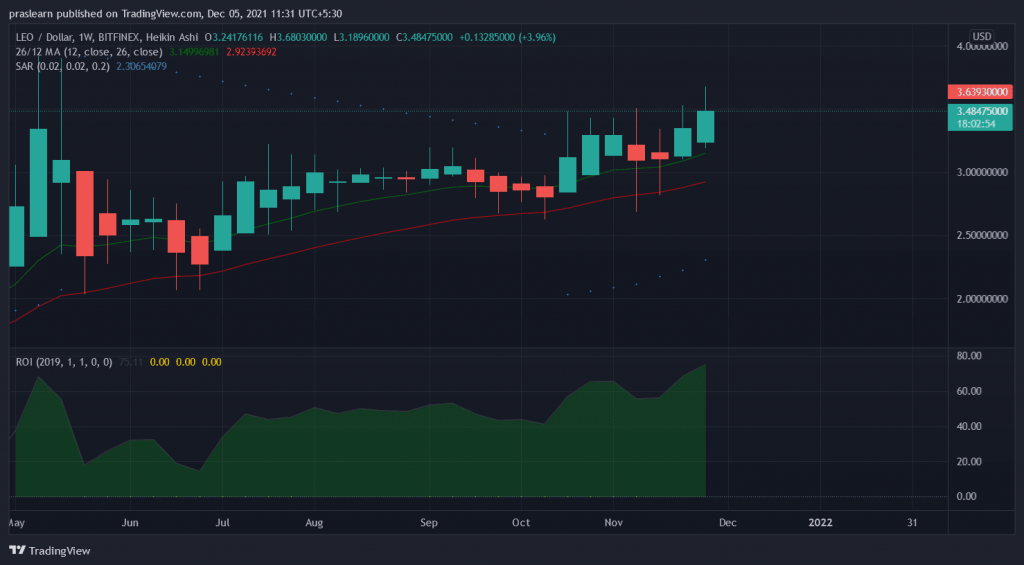
Task: Select the 26/12 MA indicator legend
Action: tap(38, 51)
